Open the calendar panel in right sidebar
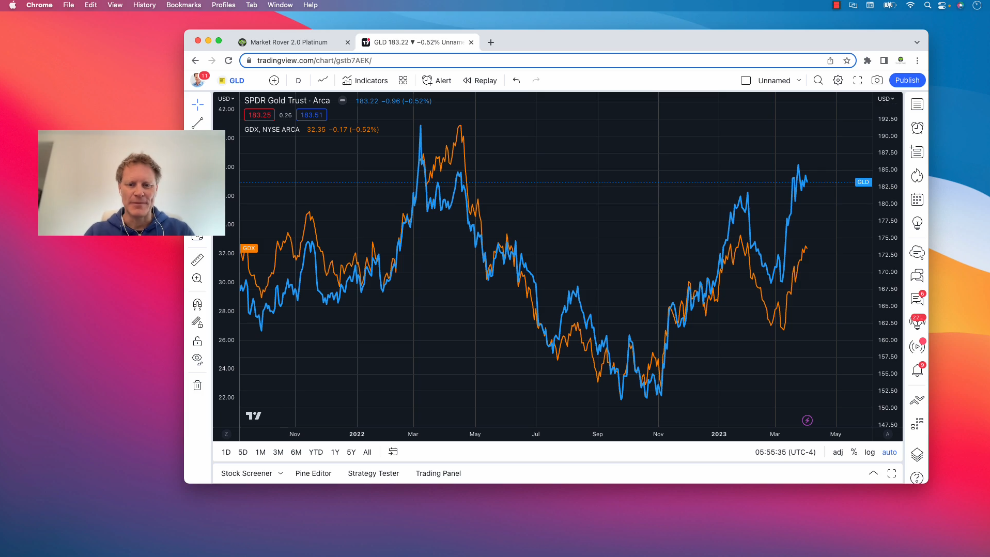 point(917,199)
